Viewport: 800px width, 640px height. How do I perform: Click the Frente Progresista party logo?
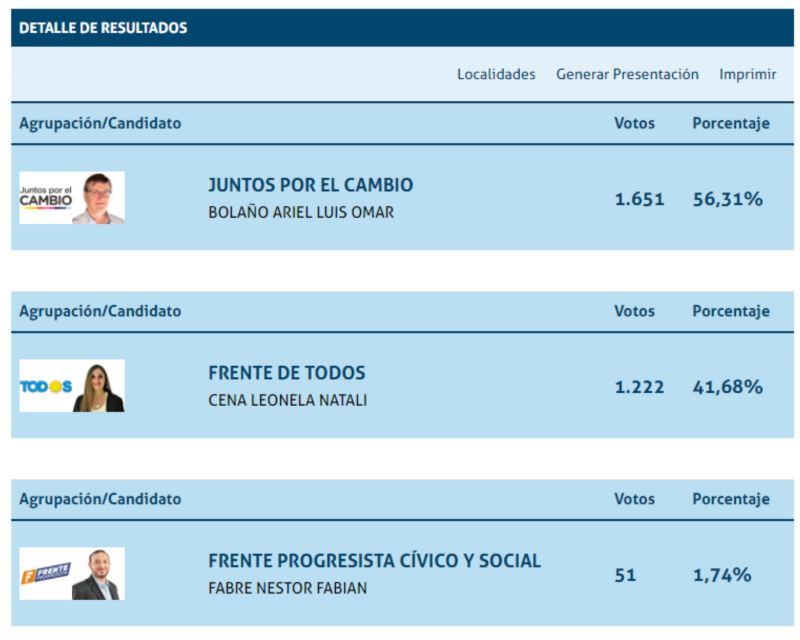tap(46, 574)
